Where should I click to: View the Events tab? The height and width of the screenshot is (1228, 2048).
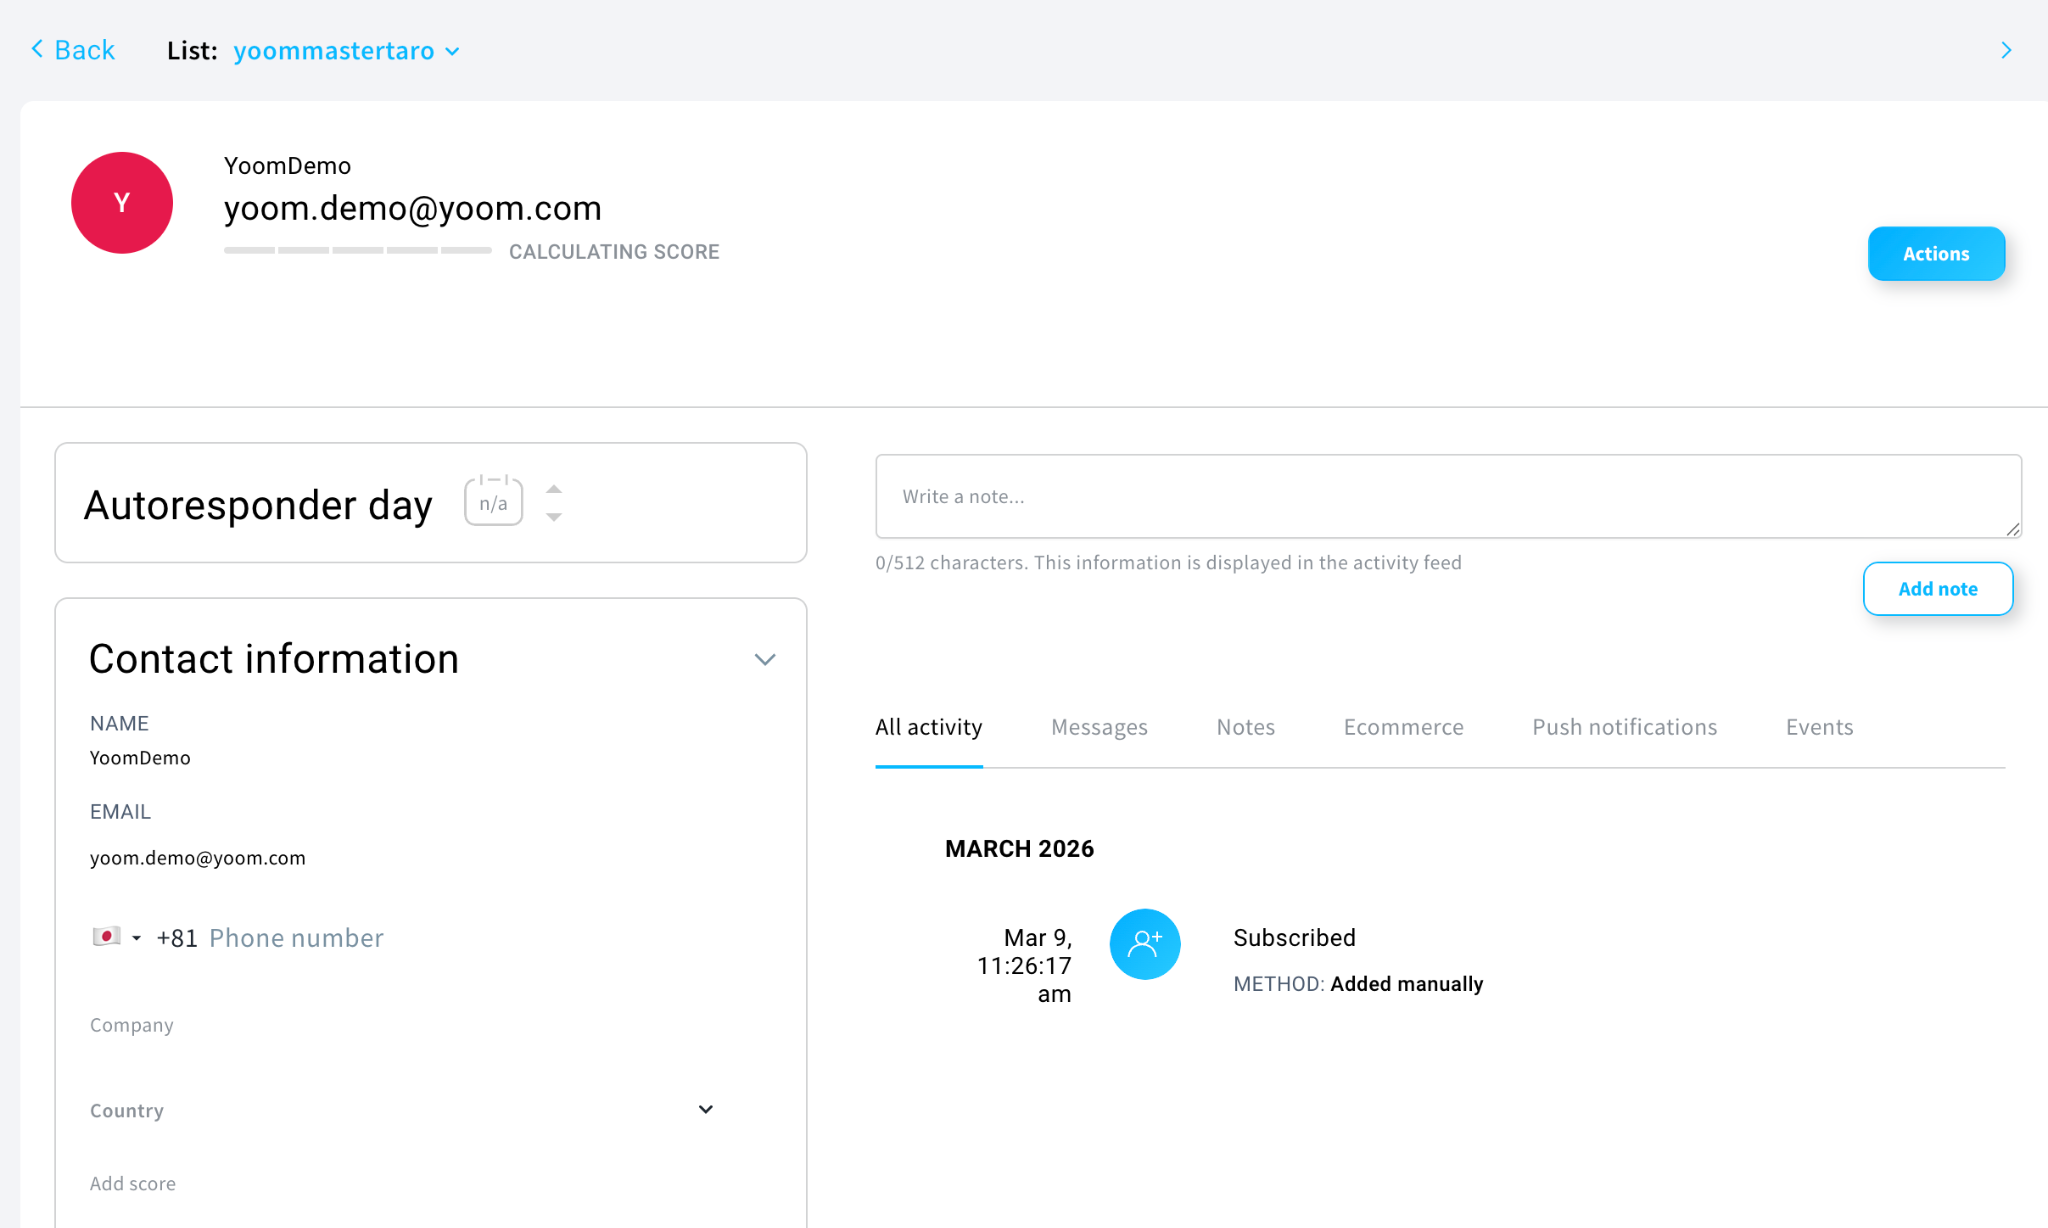tap(1819, 727)
